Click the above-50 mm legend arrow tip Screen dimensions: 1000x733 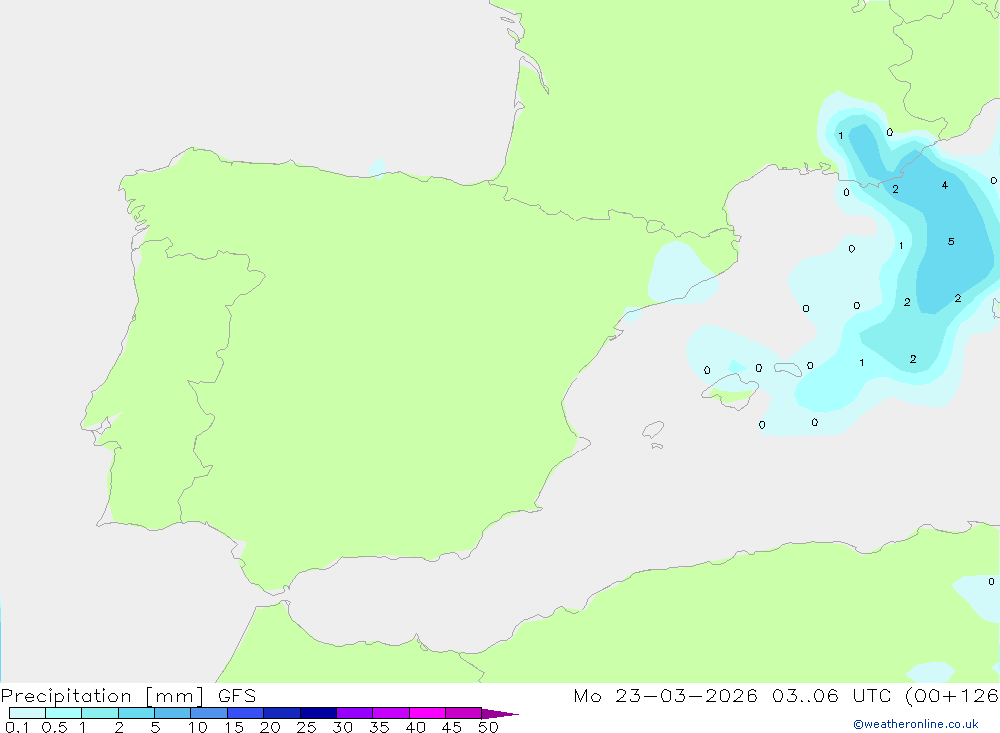tap(500, 714)
